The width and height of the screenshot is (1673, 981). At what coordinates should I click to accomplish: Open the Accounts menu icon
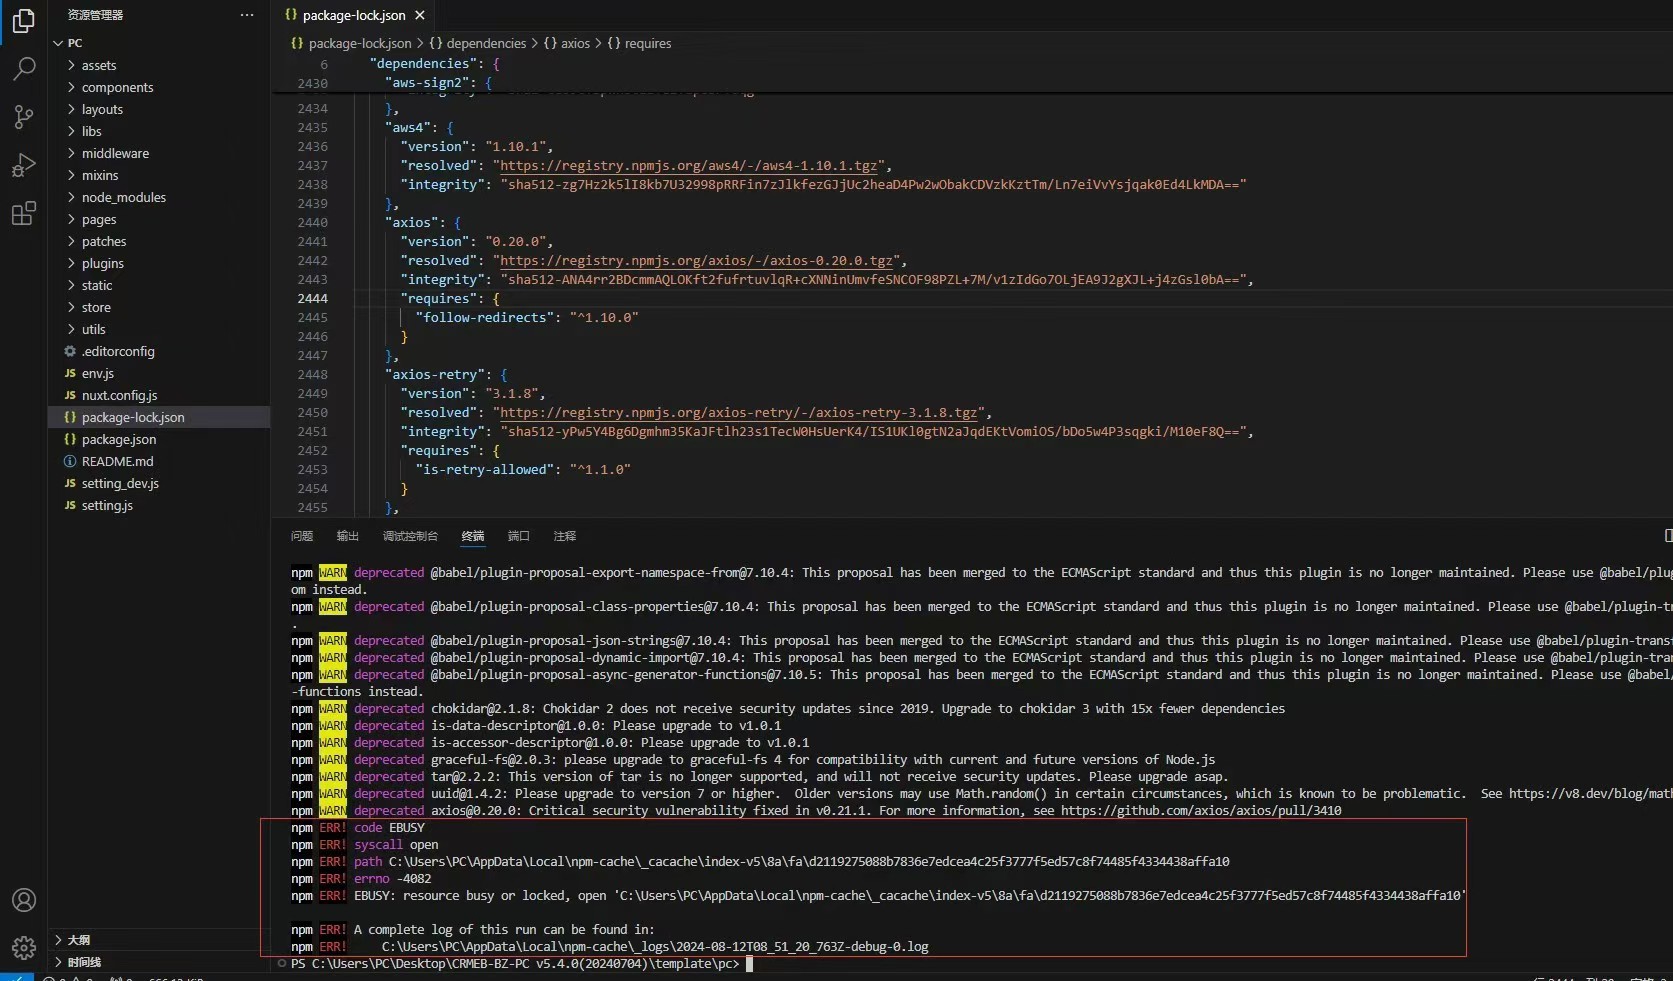pos(23,900)
